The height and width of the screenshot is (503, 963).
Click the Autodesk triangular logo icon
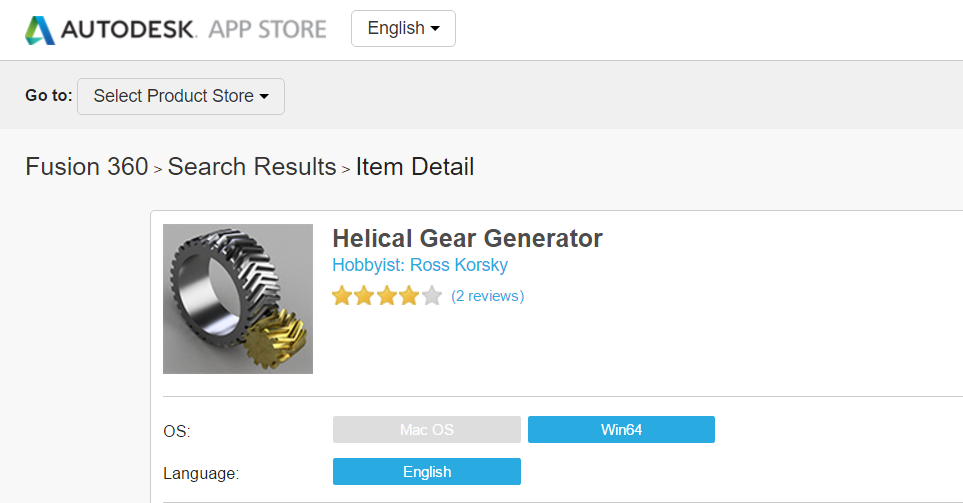41,30
